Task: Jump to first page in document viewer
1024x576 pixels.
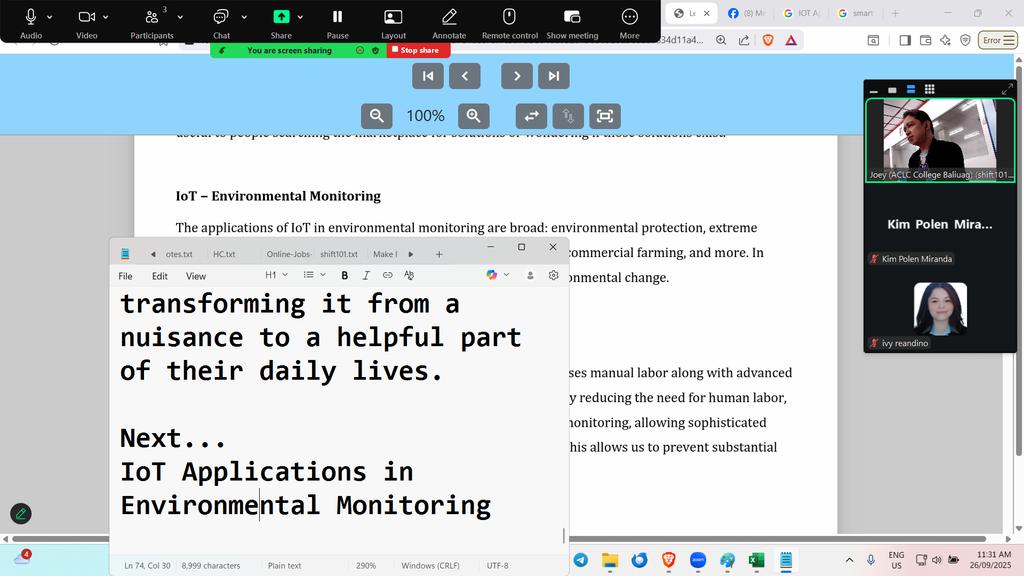Action: pyautogui.click(x=428, y=76)
